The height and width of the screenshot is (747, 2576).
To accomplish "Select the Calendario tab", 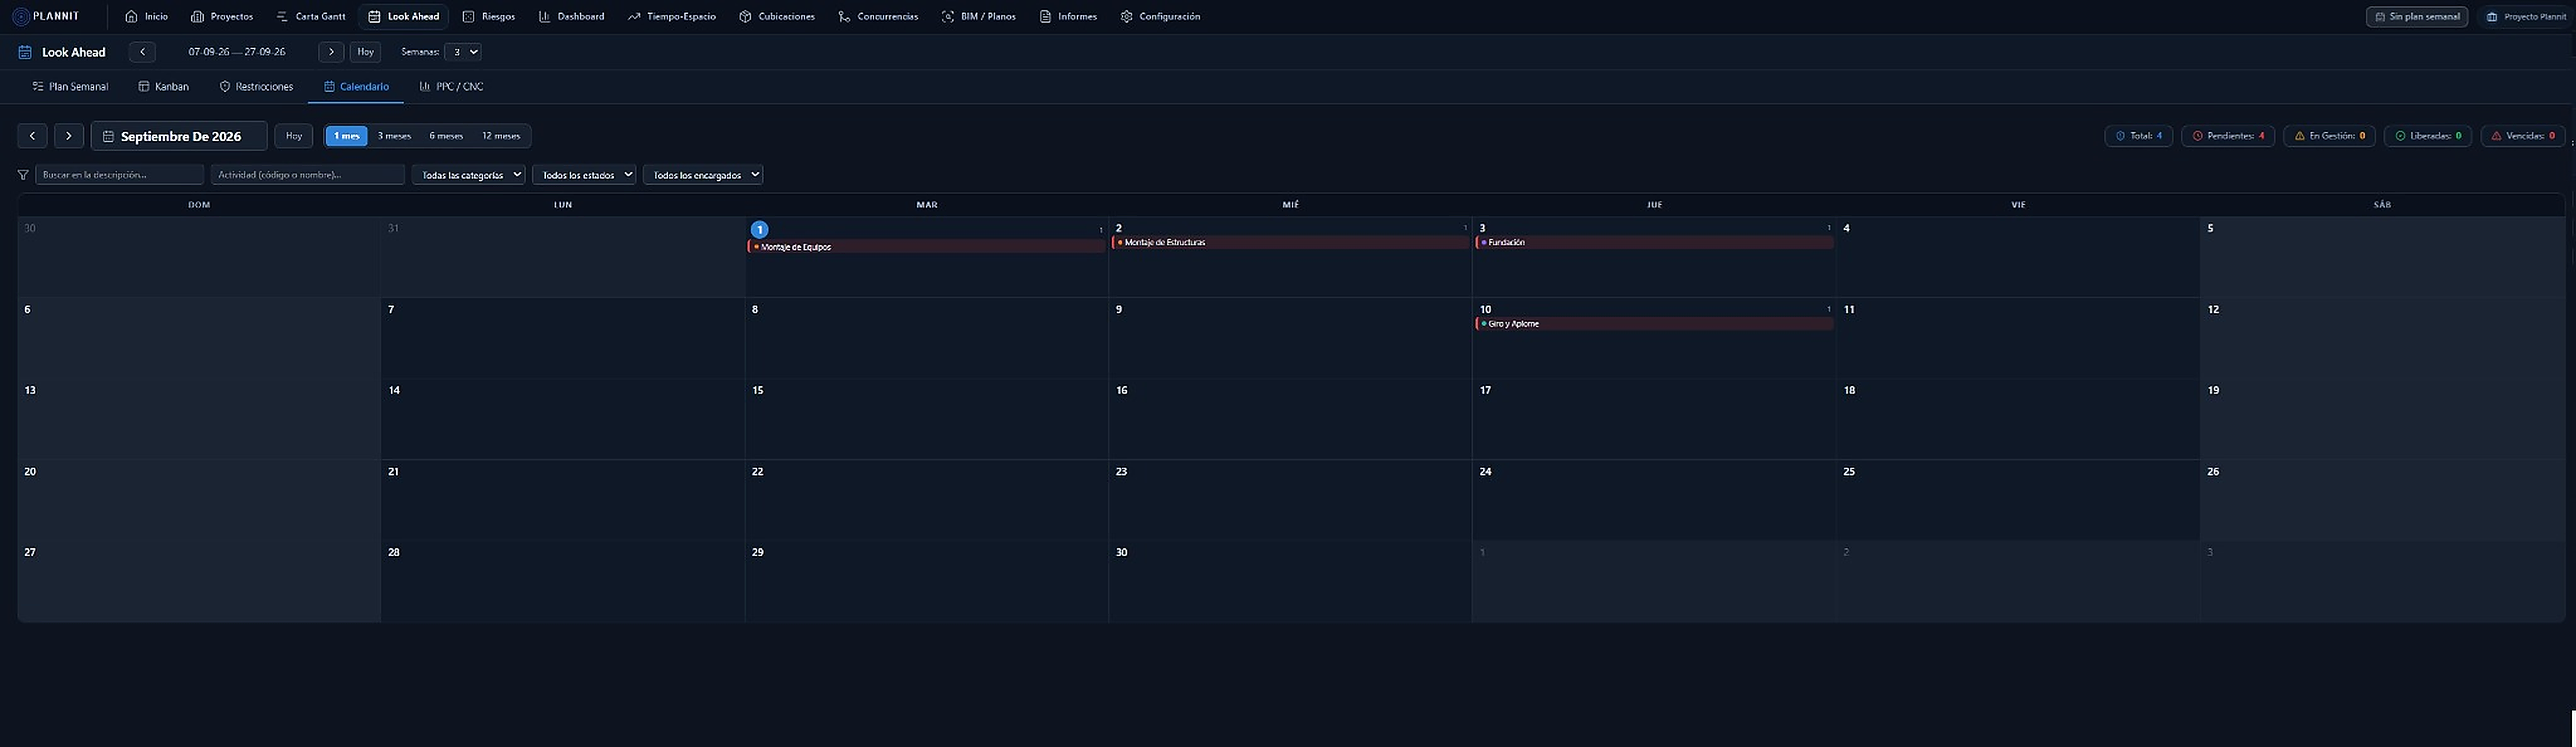I will click(x=356, y=87).
